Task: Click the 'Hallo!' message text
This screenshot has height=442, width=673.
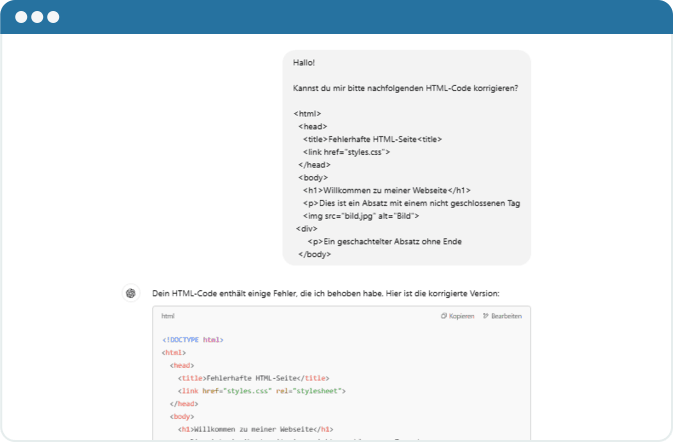Action: tap(304, 63)
